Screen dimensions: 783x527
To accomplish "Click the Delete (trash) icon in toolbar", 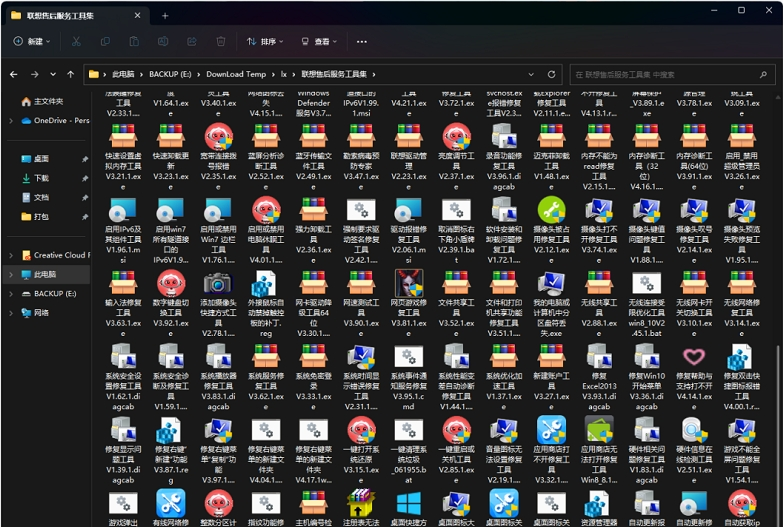I will tap(221, 42).
